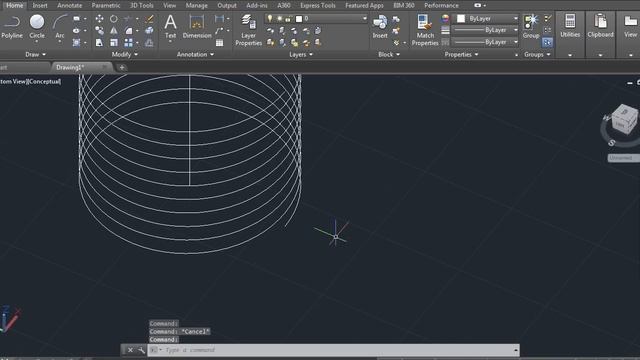Click the new drawing plus tab button
Screen dimensions: 640x360
[122, 68]
